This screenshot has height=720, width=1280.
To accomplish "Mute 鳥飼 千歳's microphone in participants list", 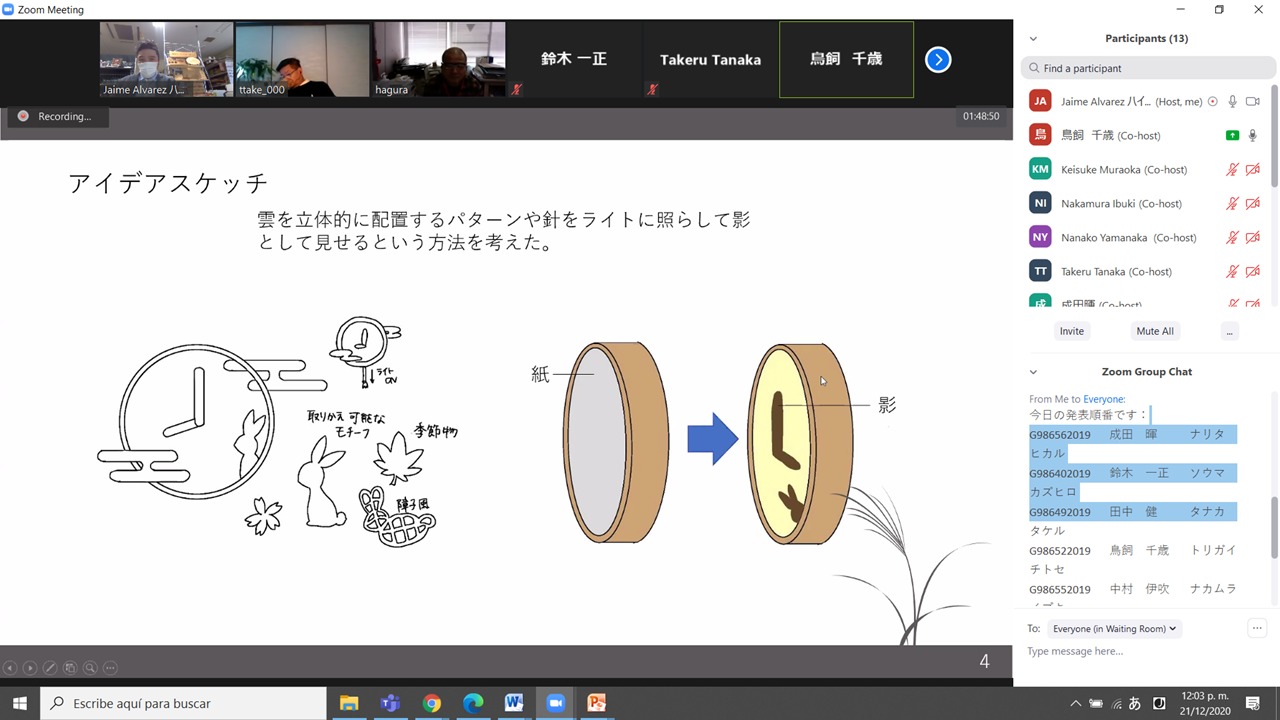I will tap(1252, 135).
